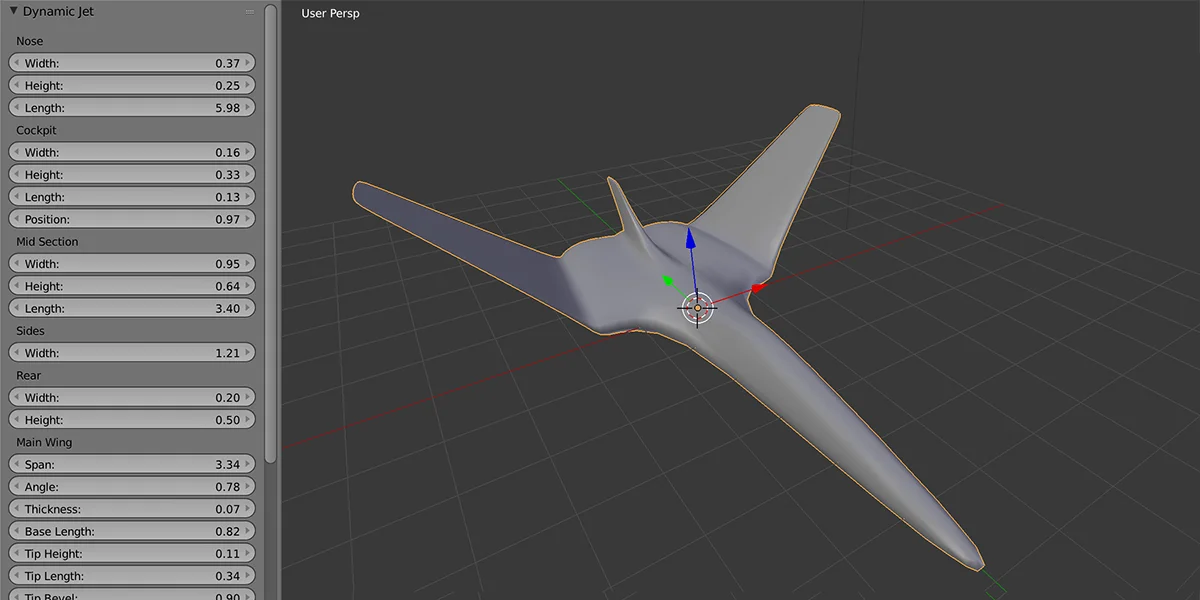
Task: Edit the Wing Thickness value field
Action: (131, 508)
